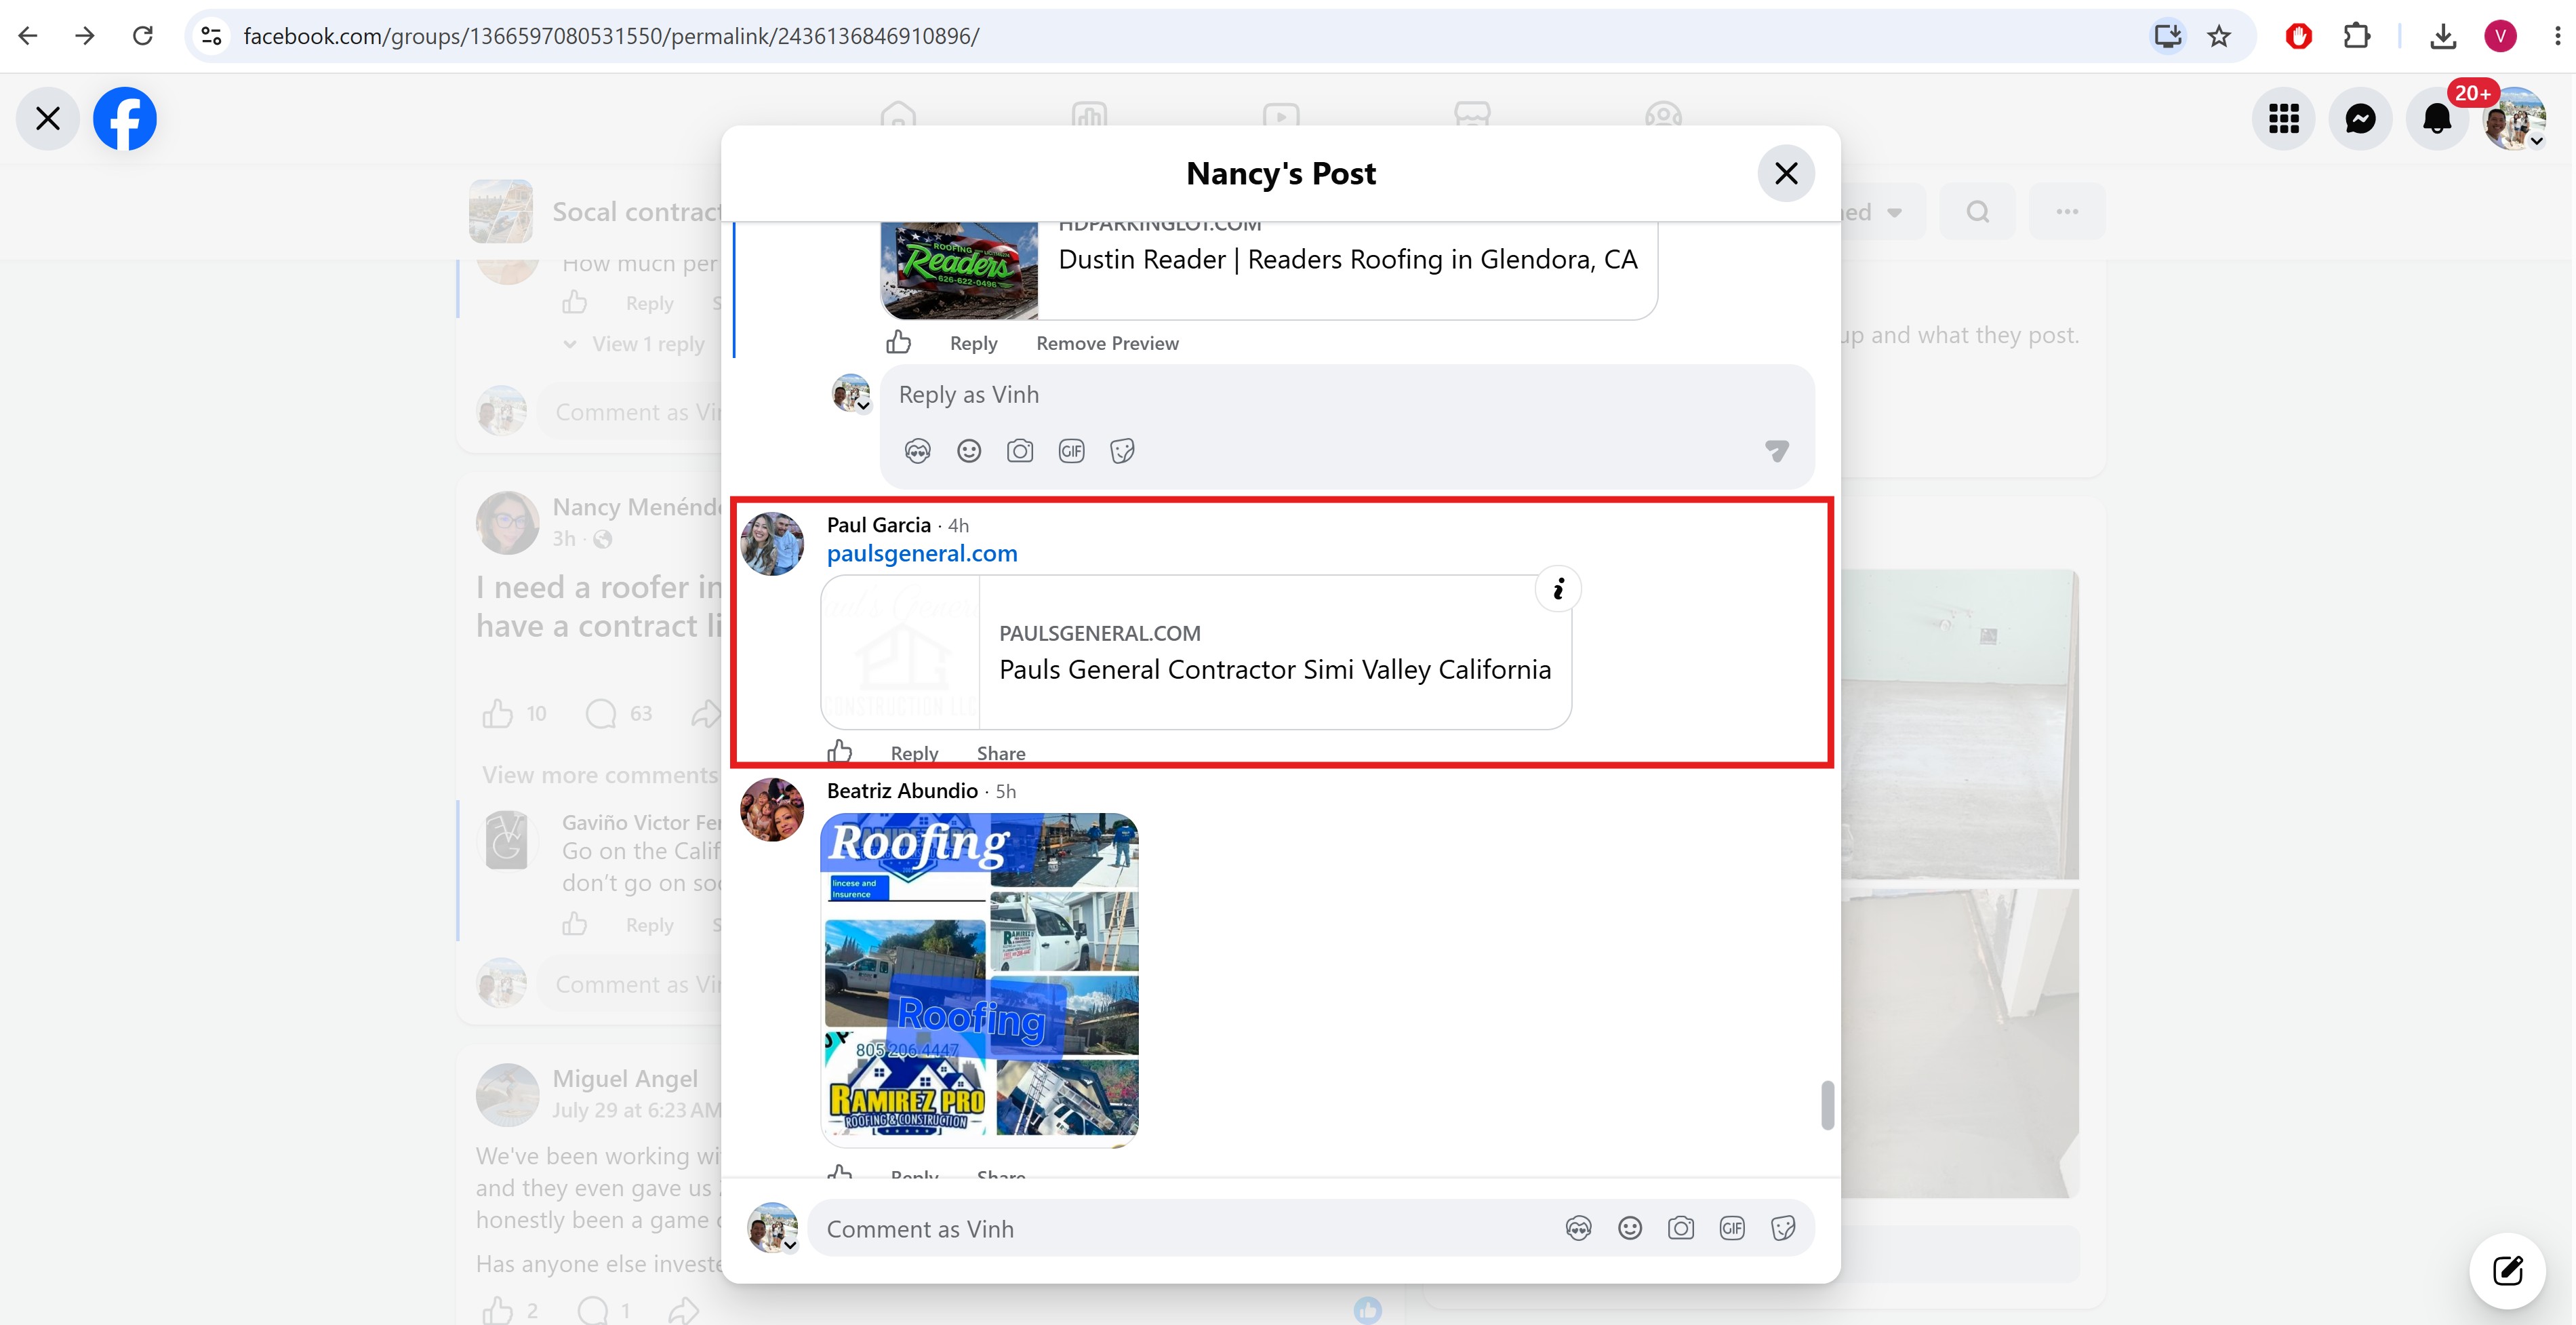Viewport: 2576px width, 1325px height.
Task: Open Paul Garcia's profile picture
Action: pos(772,544)
